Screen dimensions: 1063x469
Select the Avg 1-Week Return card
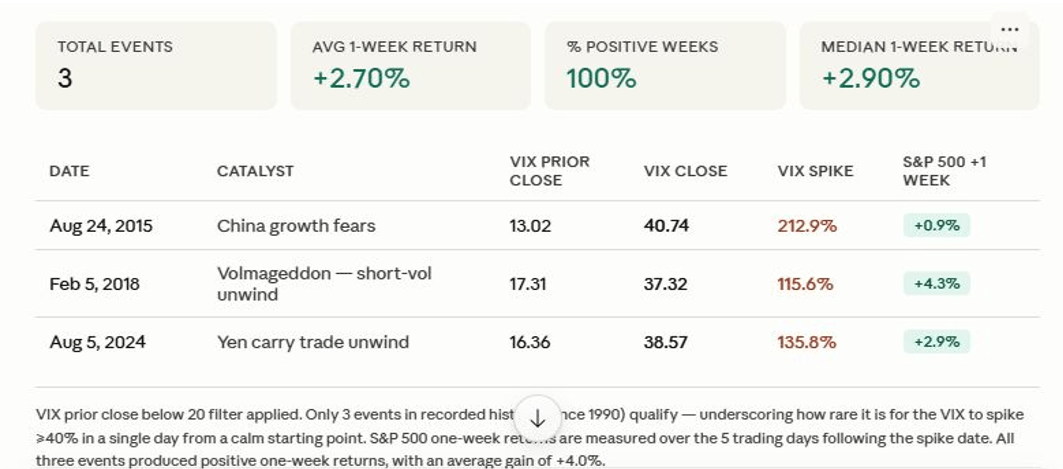tap(411, 66)
